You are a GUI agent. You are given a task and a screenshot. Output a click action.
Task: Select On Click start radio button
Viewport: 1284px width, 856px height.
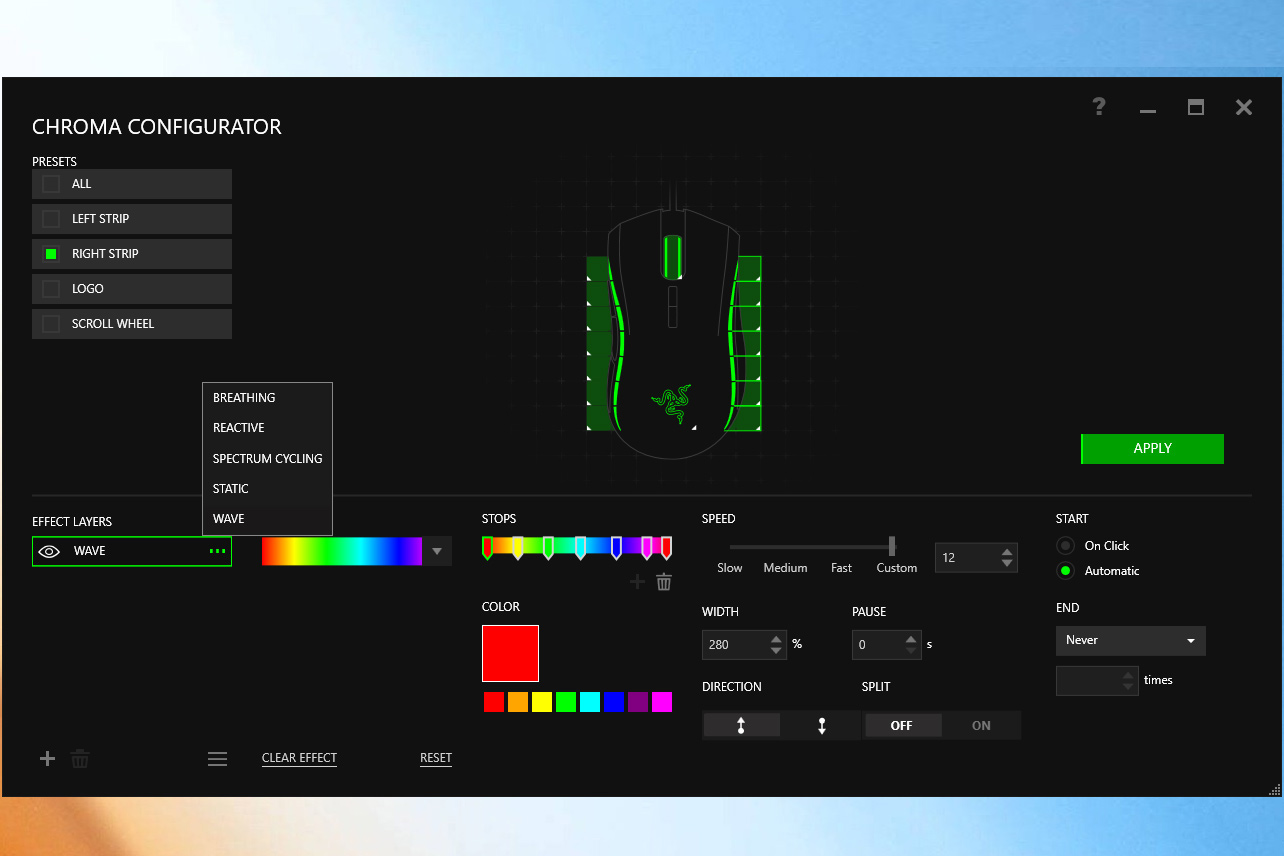1066,546
